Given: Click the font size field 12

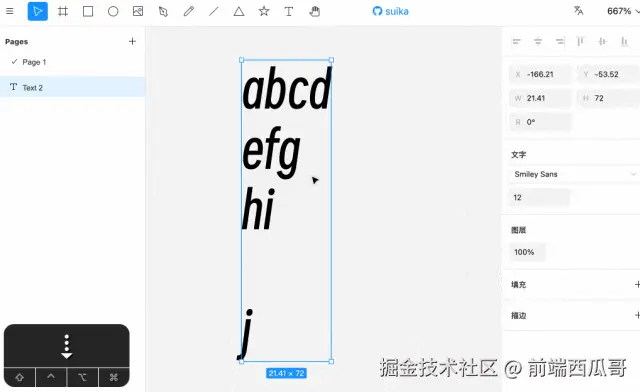Looking at the screenshot, I should 540,198.
